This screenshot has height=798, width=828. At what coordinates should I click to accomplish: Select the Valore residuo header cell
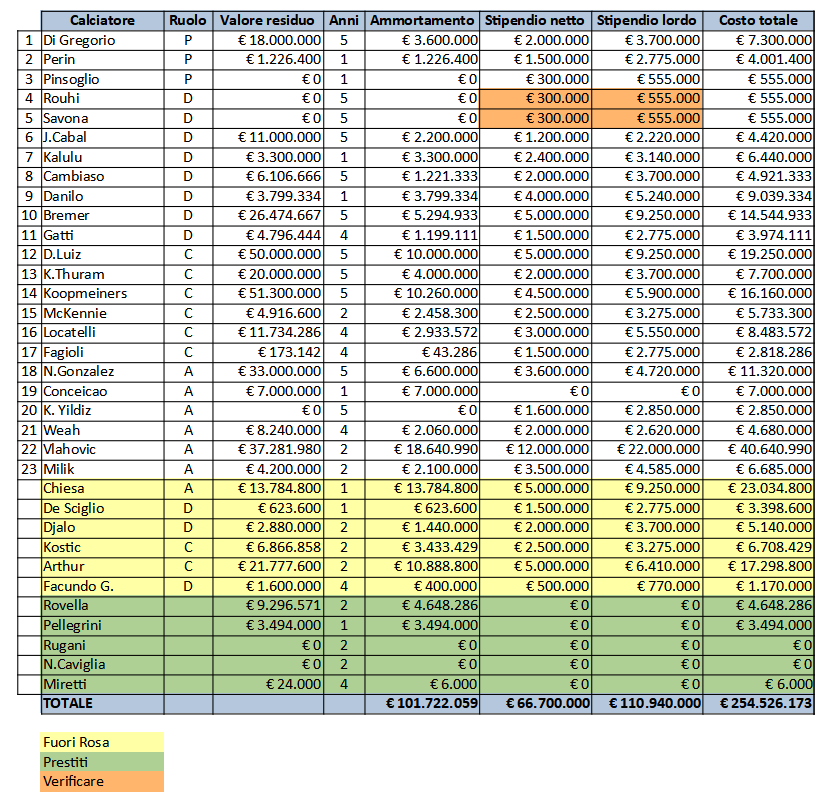(268, 21)
